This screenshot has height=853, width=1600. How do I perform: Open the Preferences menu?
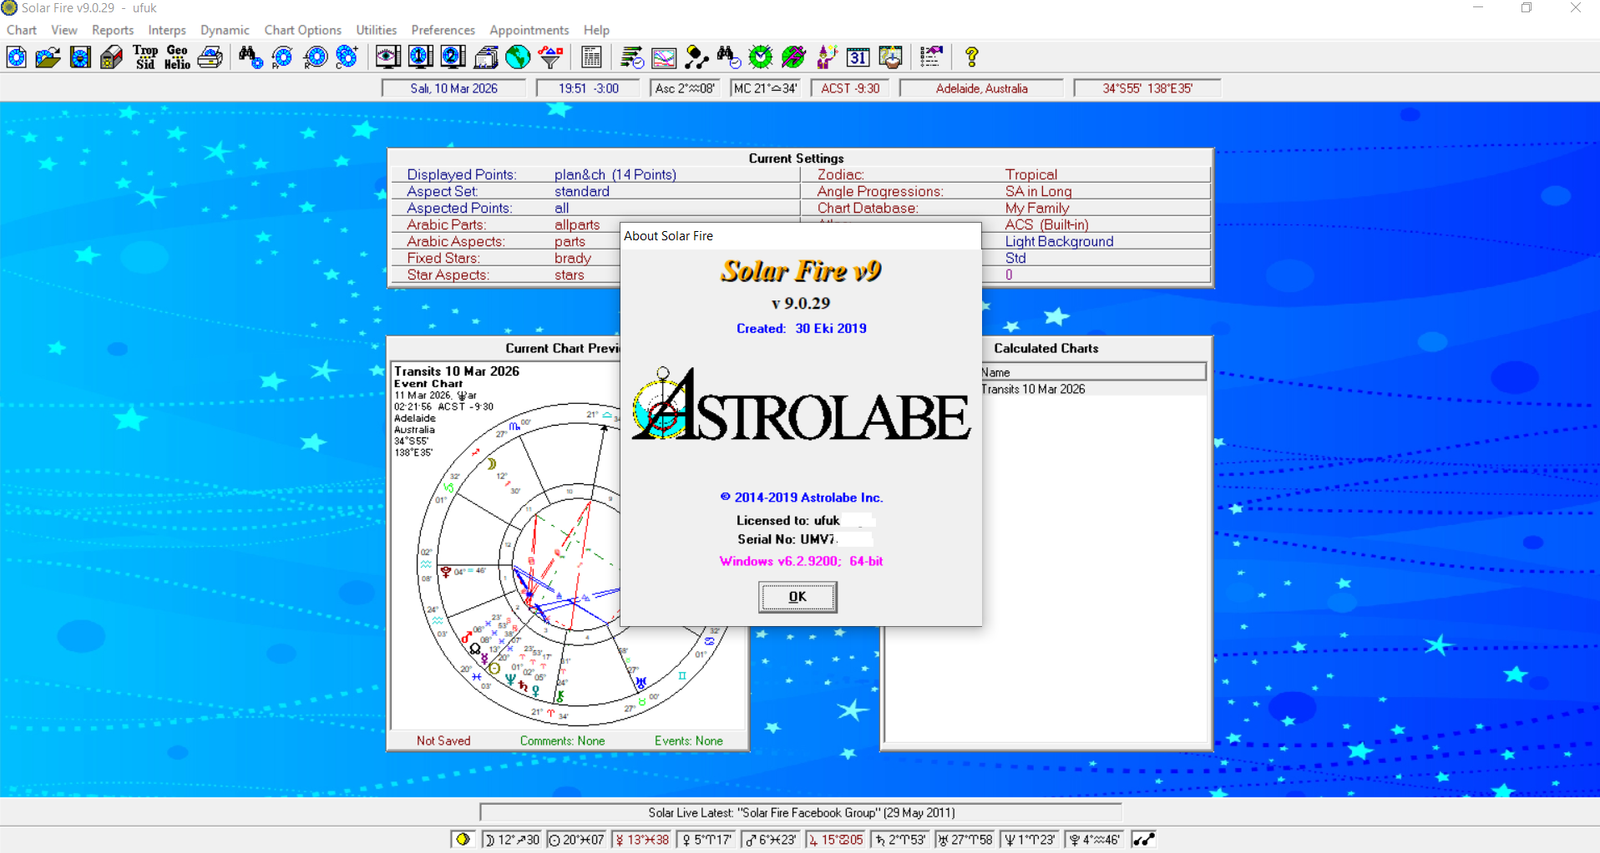443,30
